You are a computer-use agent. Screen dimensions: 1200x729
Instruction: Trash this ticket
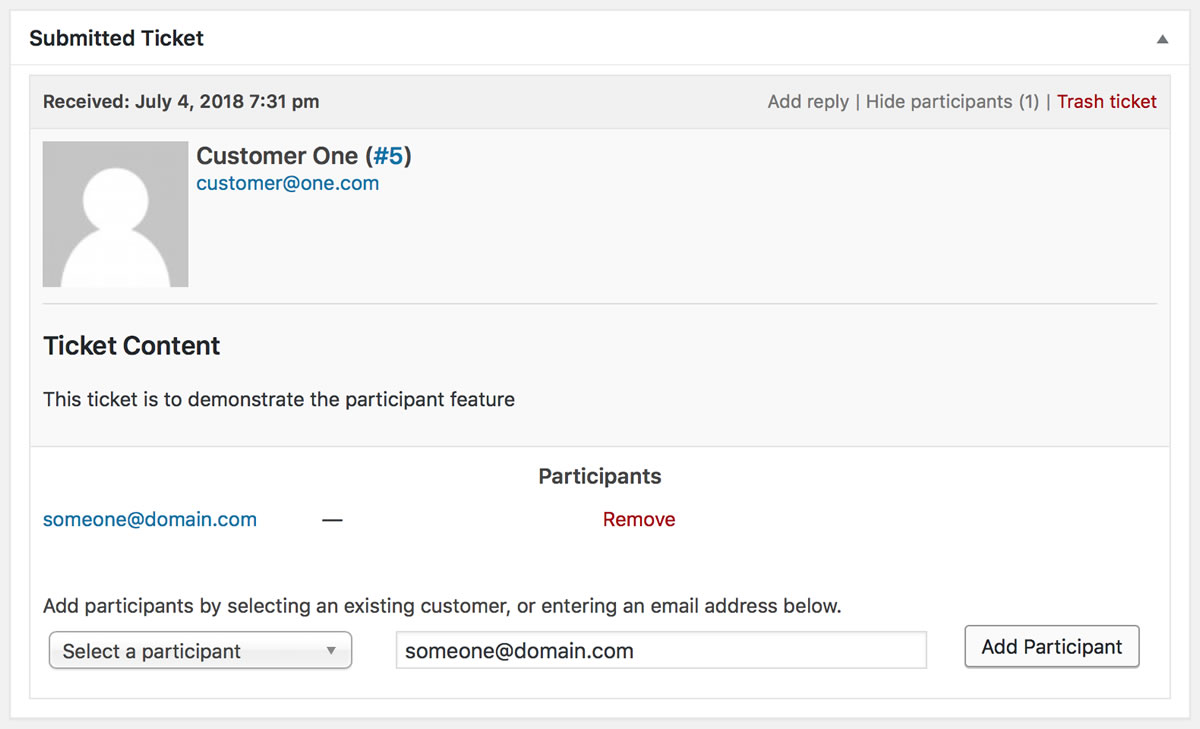click(x=1106, y=101)
